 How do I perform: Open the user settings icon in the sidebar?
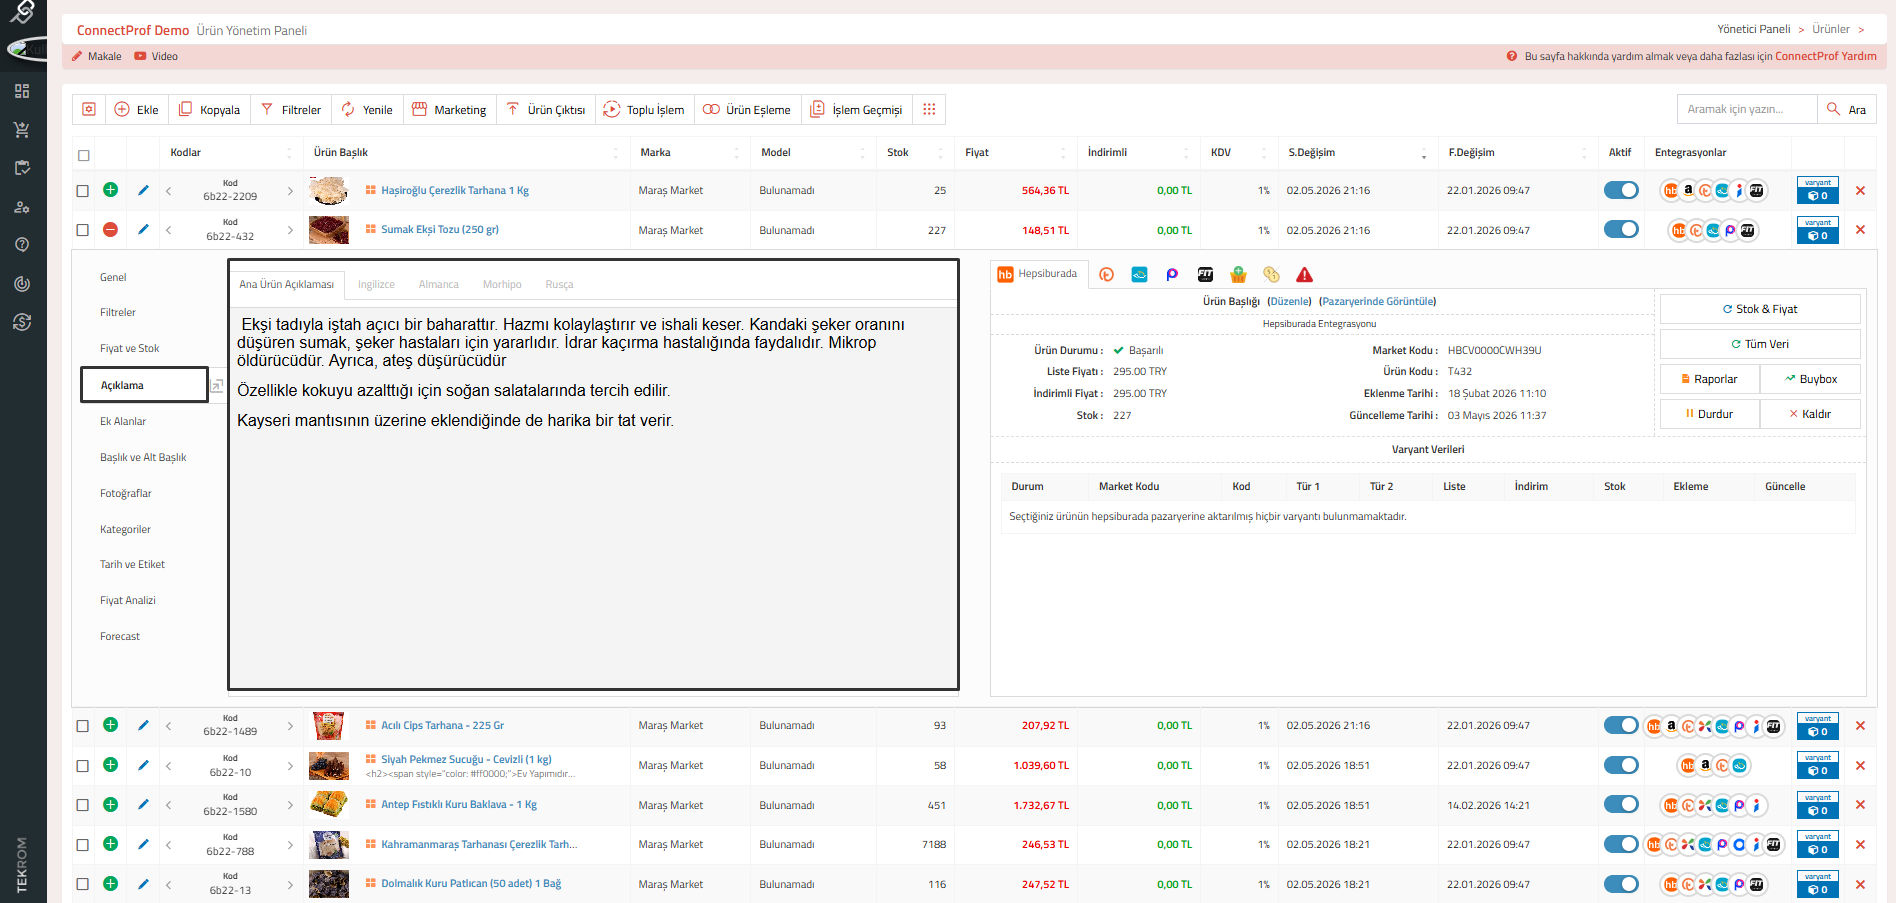pyautogui.click(x=22, y=207)
